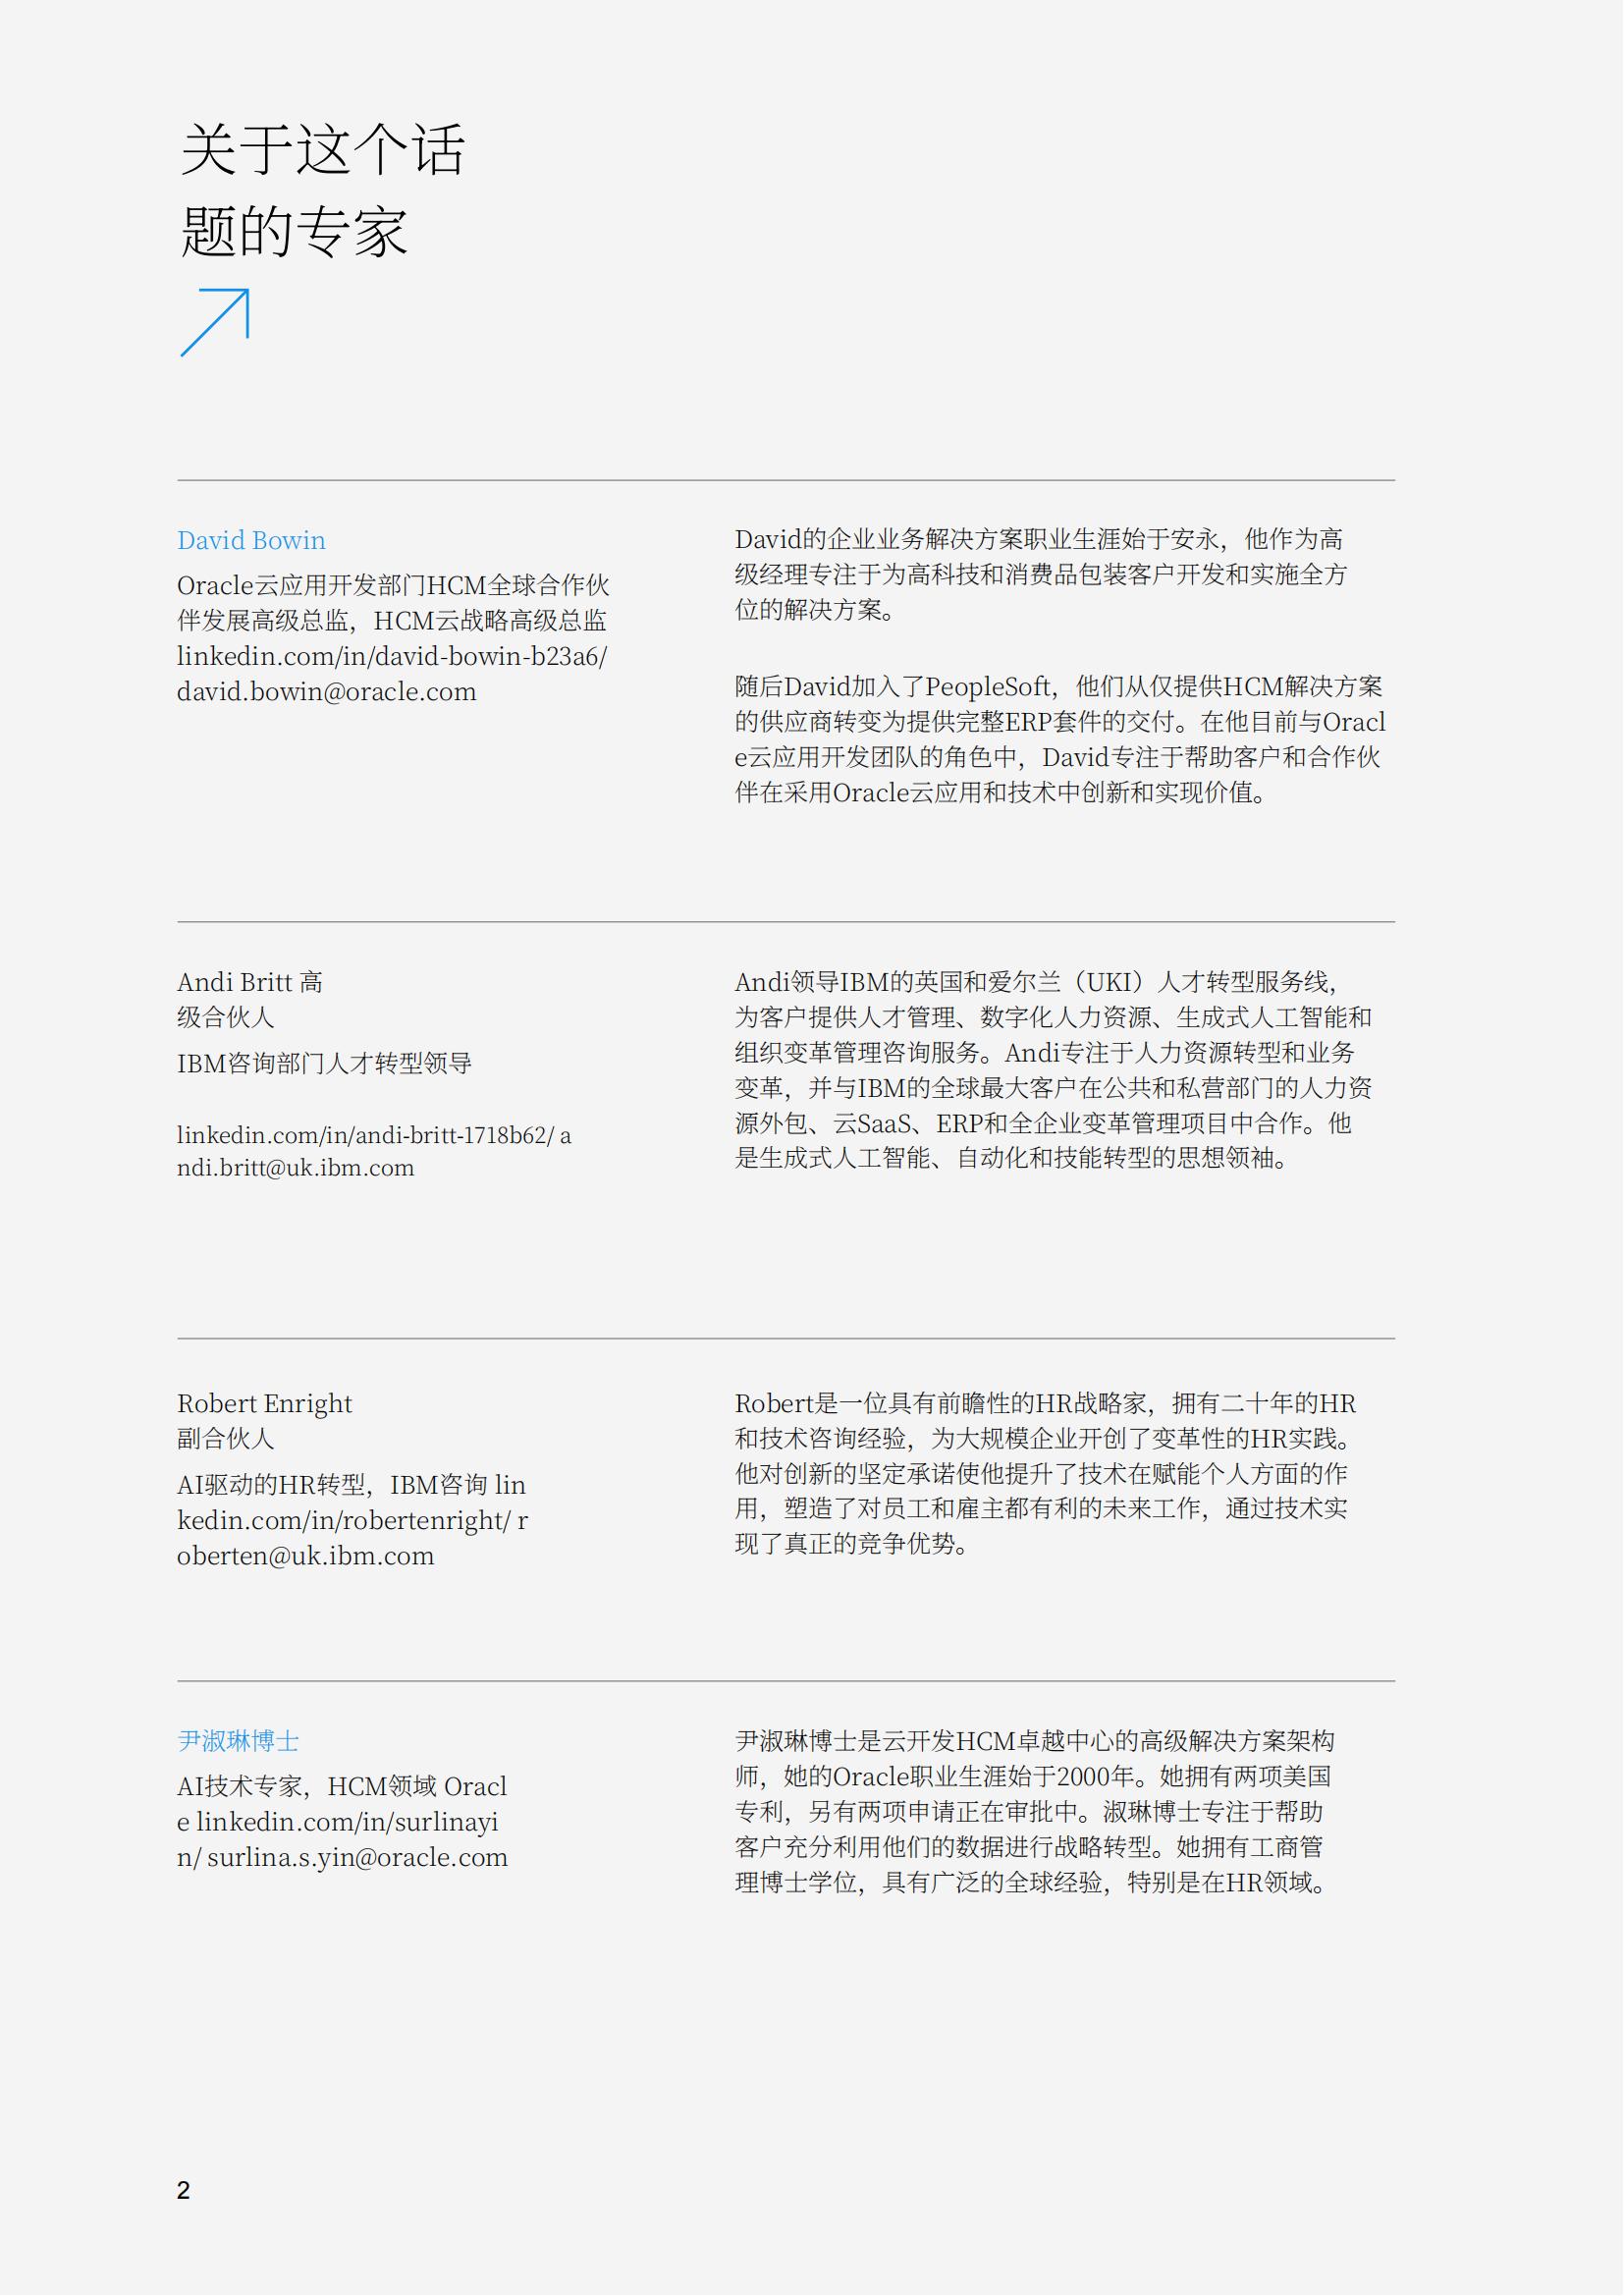Click the heading line 题的专家
This screenshot has height=2296, width=1624.
[x=294, y=232]
